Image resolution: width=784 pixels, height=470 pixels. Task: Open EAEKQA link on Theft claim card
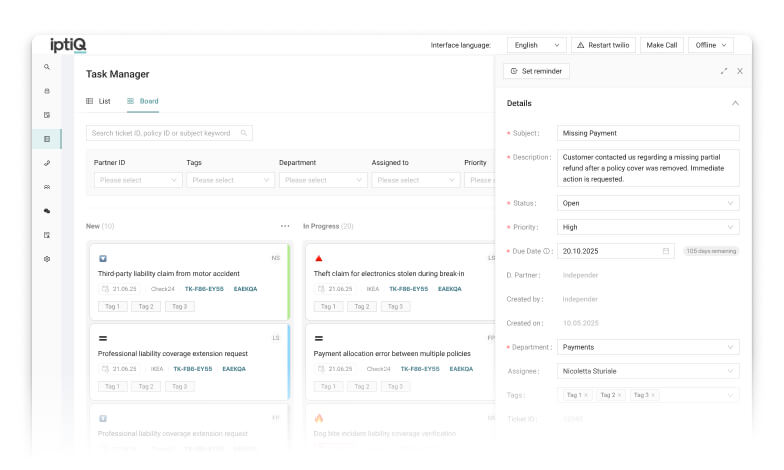coord(450,289)
